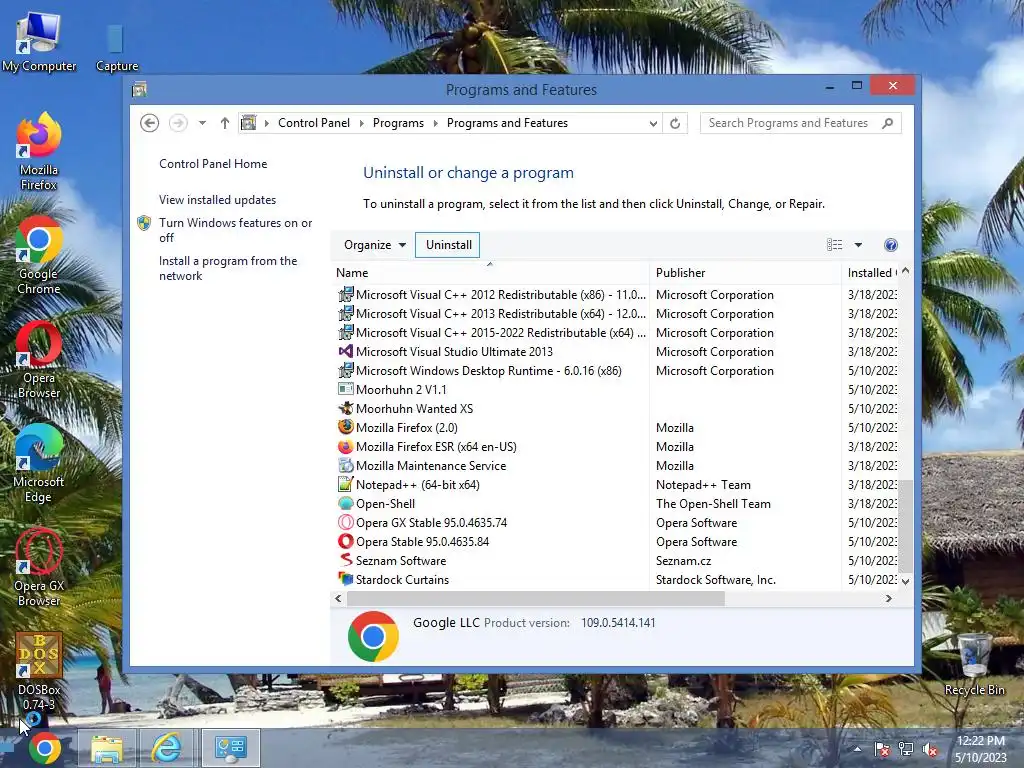Select the Seznam Software icon
The height and width of the screenshot is (768, 1024).
pos(345,560)
